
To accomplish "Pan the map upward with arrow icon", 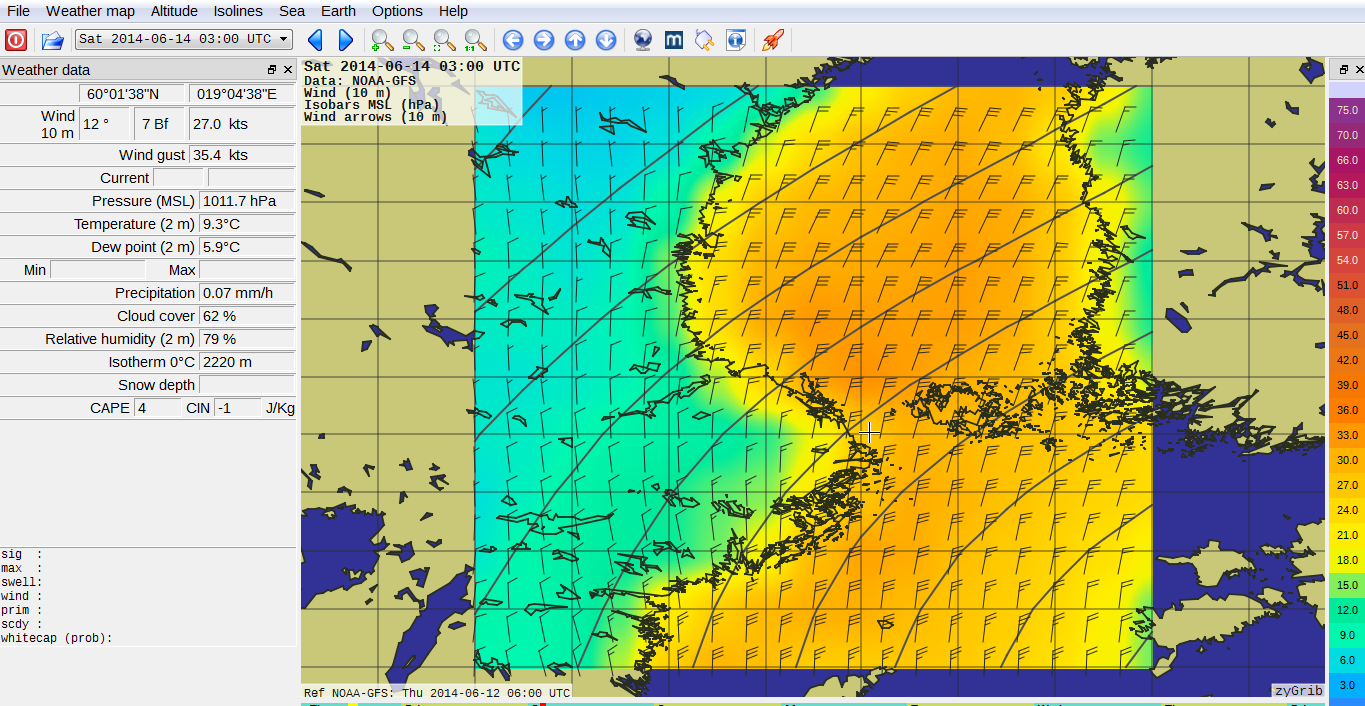I will point(575,40).
